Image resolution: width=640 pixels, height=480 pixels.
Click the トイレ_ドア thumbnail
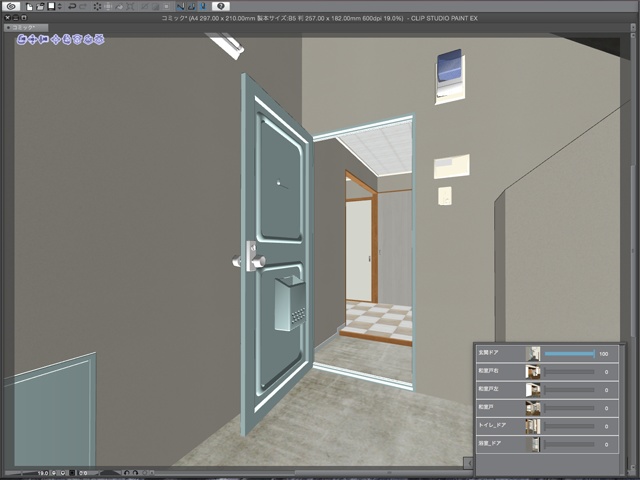tap(533, 426)
